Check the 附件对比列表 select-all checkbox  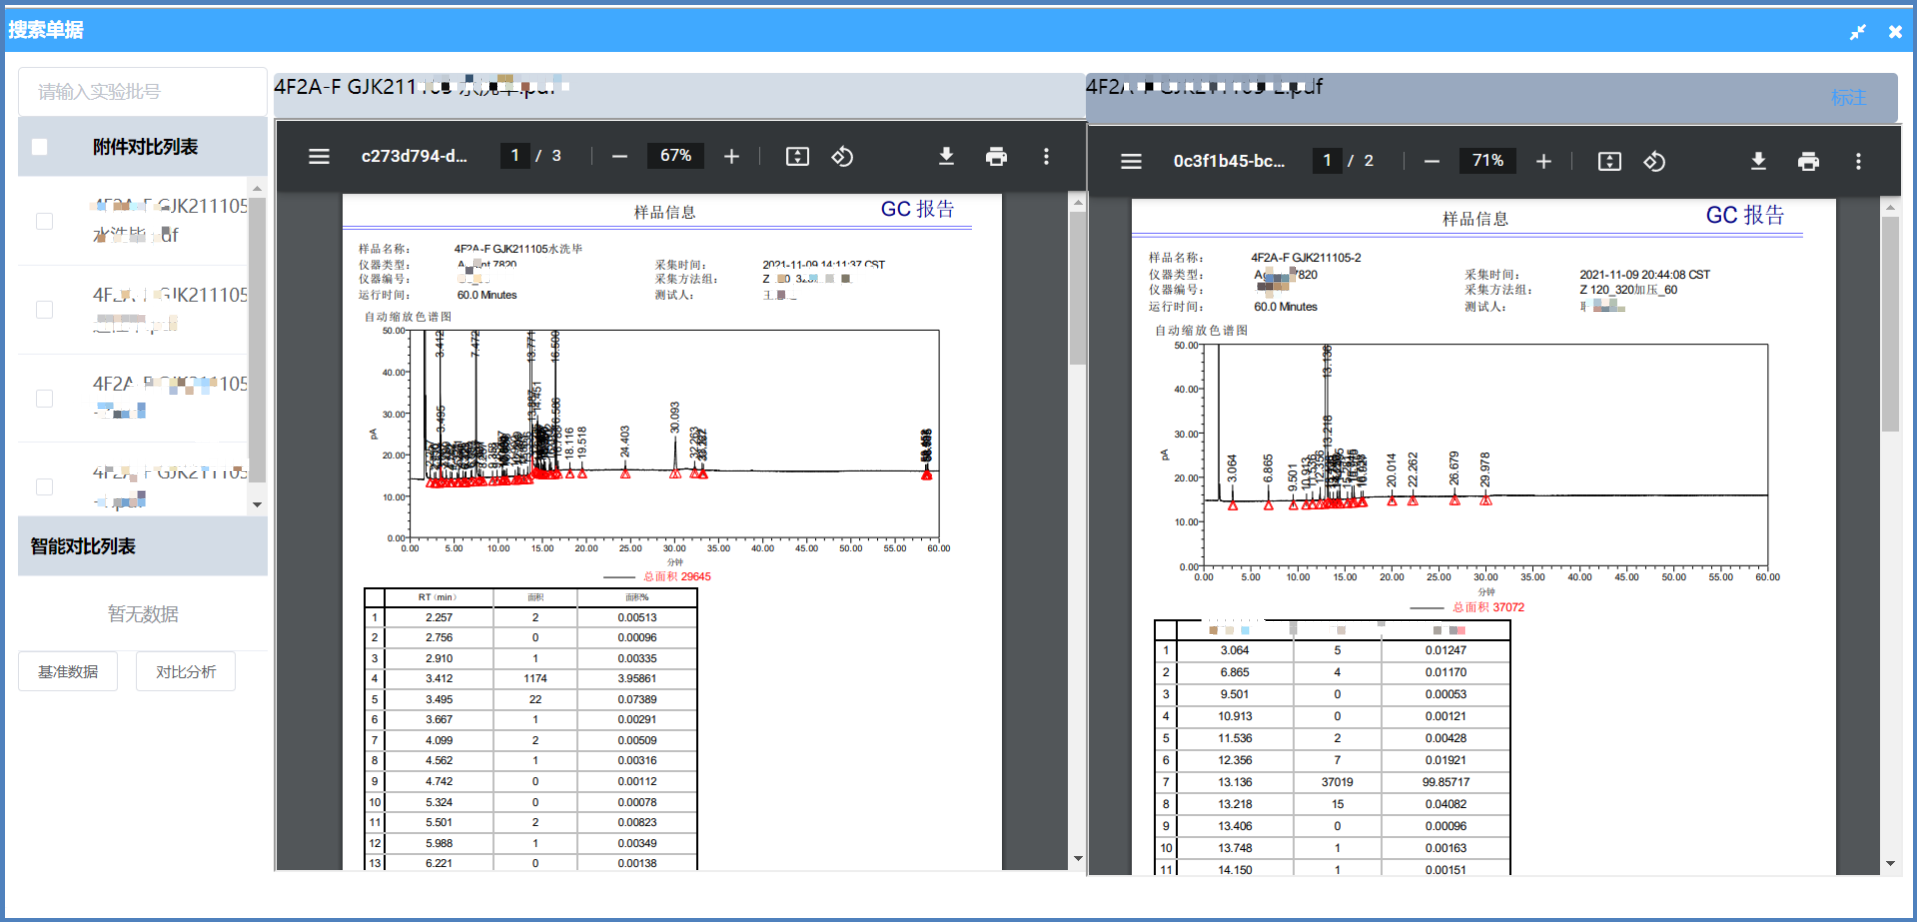point(40,147)
